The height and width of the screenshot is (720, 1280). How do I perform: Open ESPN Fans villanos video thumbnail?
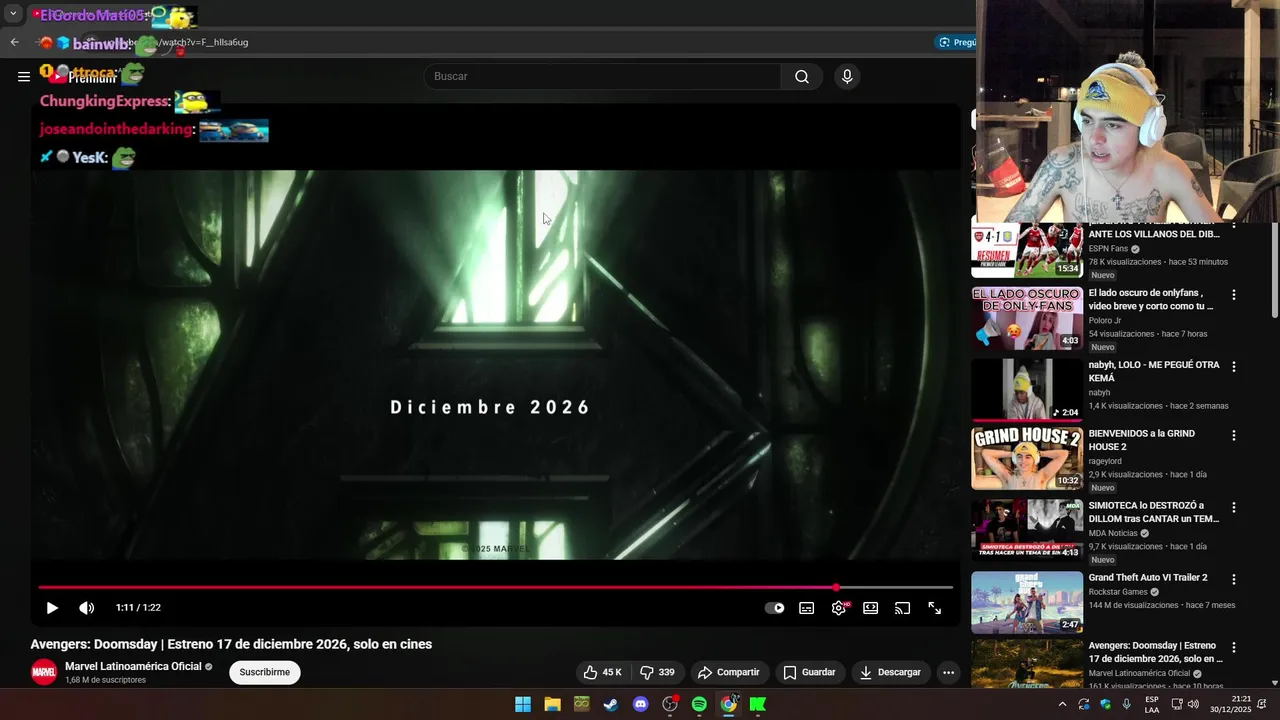click(x=1027, y=249)
